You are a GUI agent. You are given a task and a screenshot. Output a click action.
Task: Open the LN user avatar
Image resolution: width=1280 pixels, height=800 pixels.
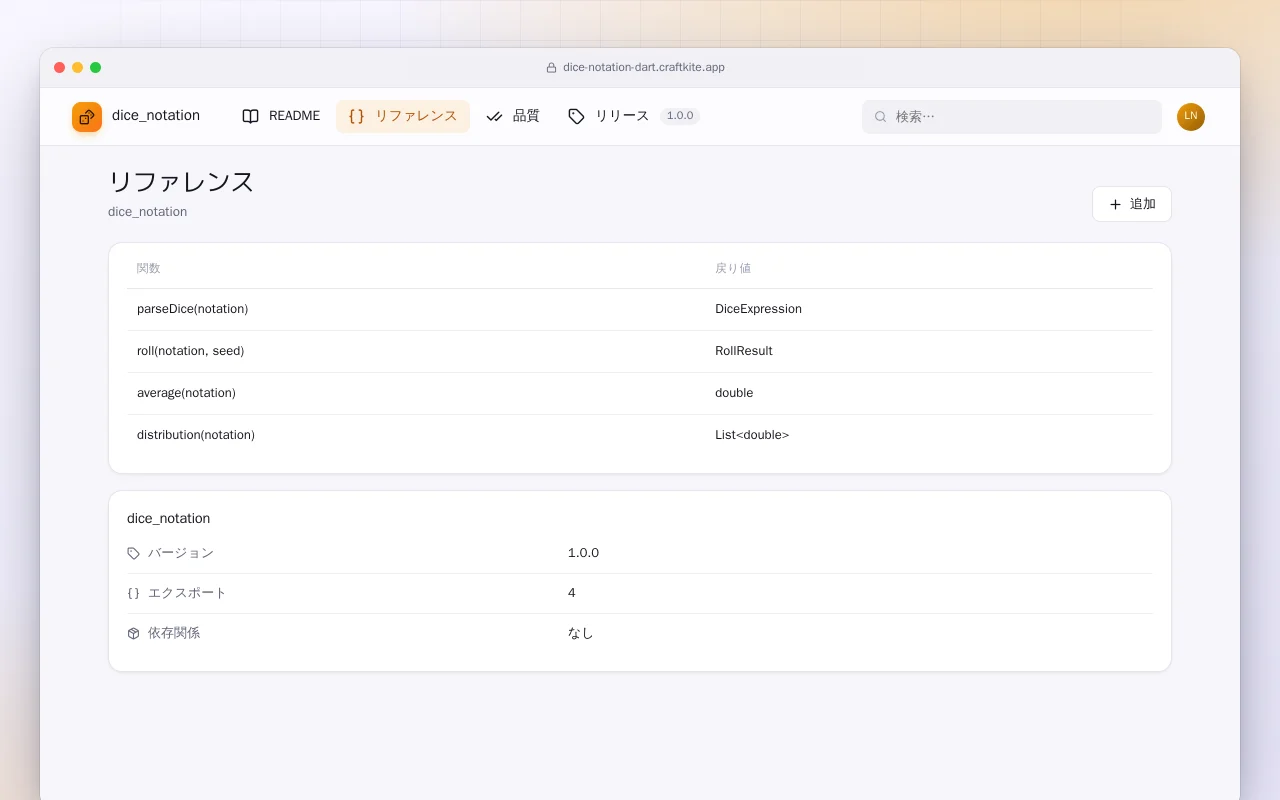pos(1191,117)
